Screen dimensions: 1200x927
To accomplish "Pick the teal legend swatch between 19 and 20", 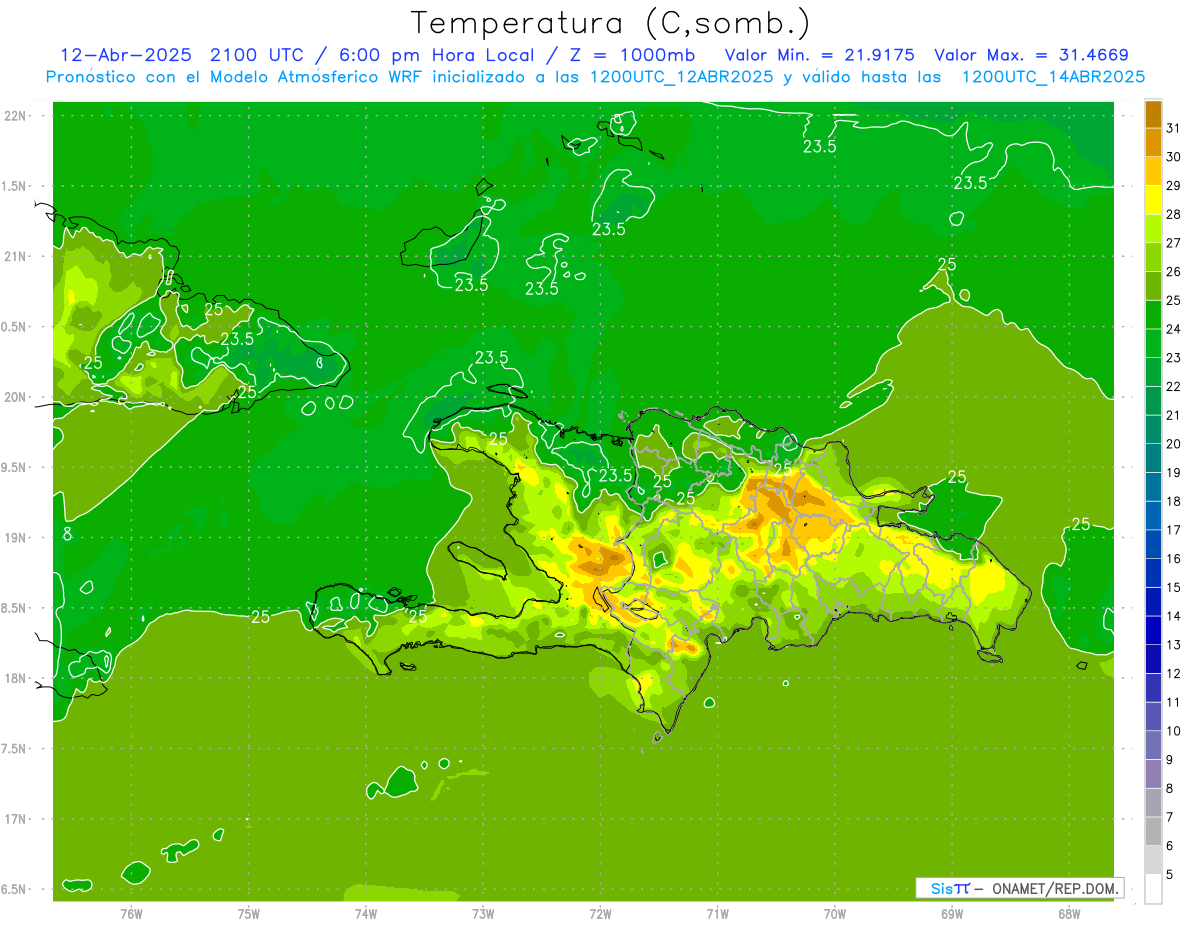I will pyautogui.click(x=1153, y=458).
